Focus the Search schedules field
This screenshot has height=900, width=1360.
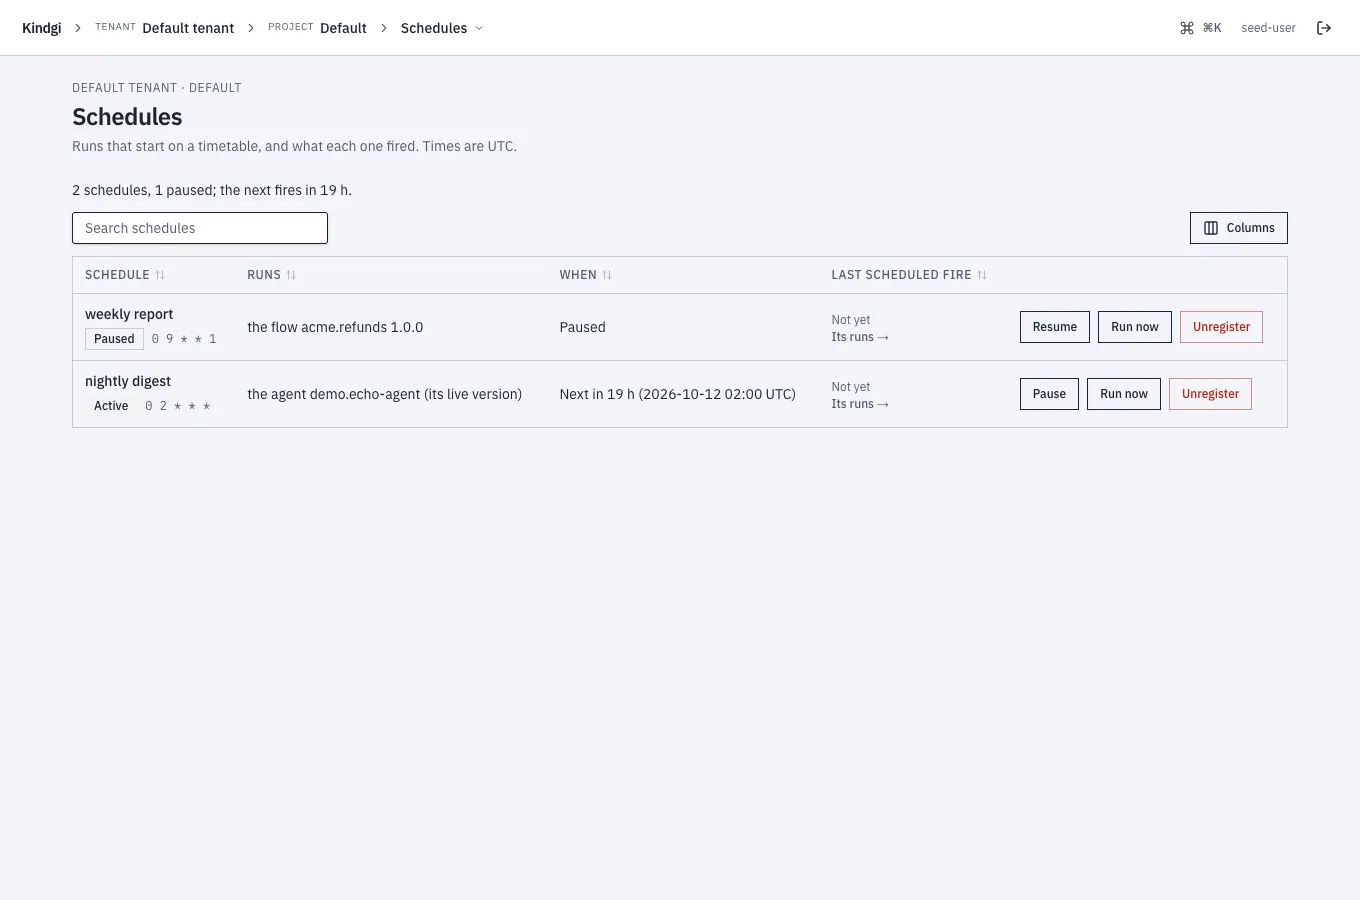(x=200, y=228)
